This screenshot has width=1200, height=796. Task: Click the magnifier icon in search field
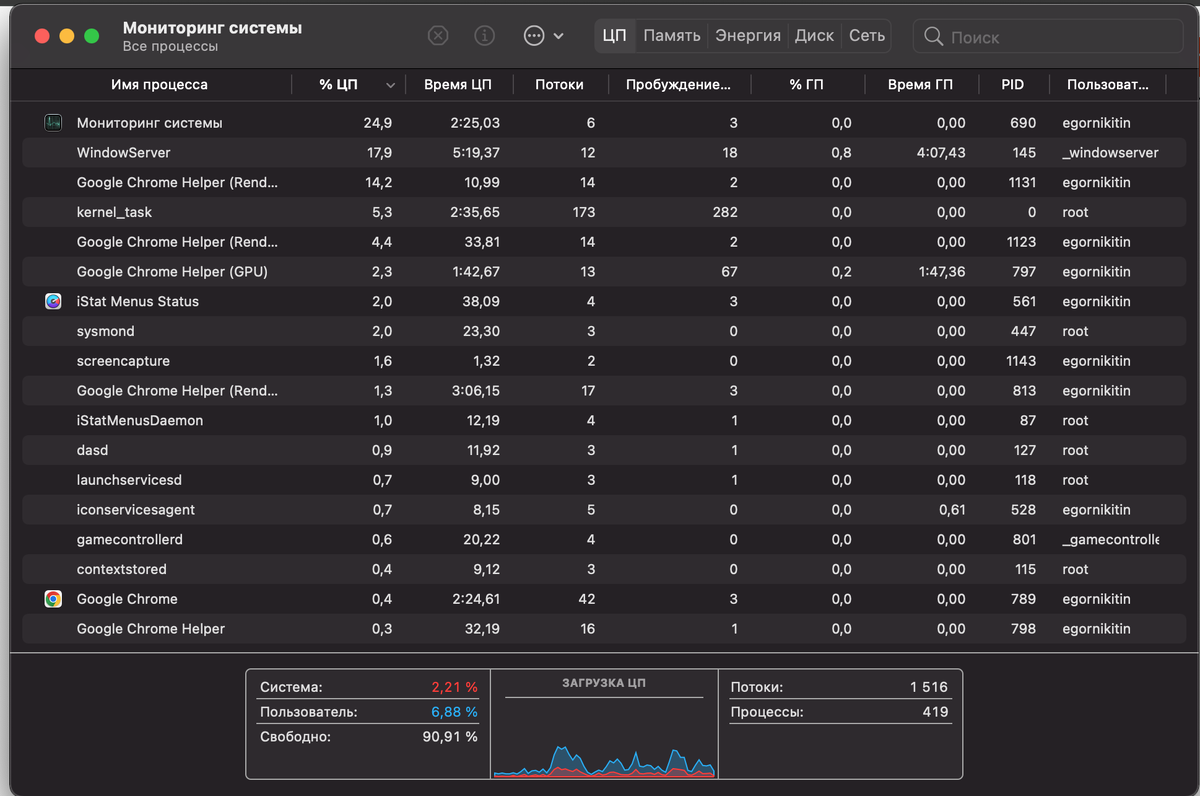pos(934,37)
